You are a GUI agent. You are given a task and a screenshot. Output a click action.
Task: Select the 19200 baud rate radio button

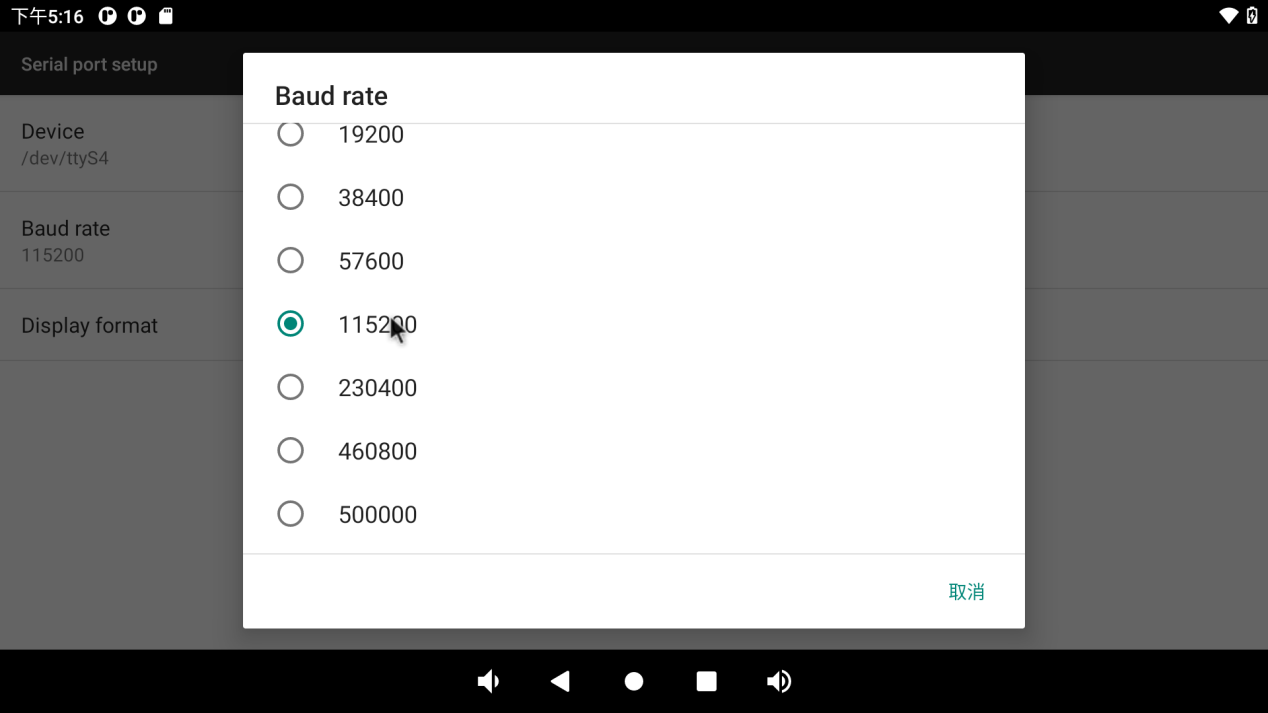(x=290, y=134)
